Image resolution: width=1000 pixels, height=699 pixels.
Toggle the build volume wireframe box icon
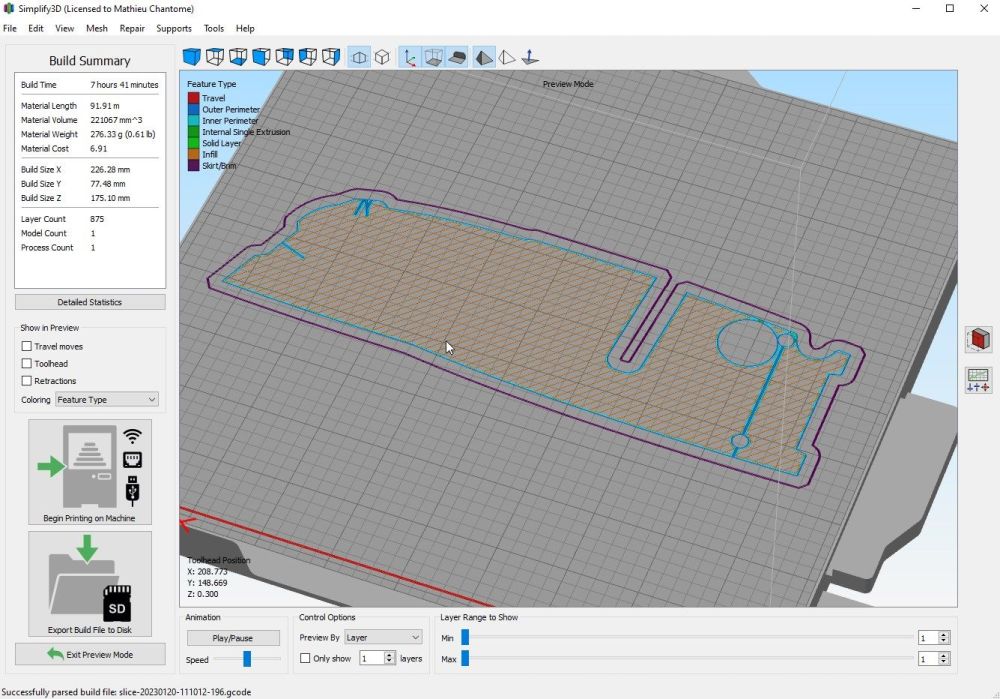pyautogui.click(x=433, y=57)
